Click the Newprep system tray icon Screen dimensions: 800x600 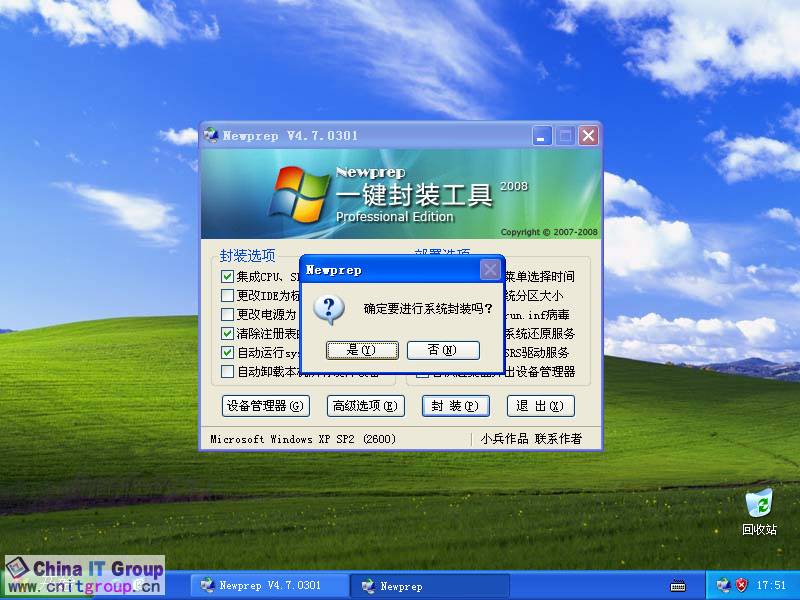click(x=723, y=585)
